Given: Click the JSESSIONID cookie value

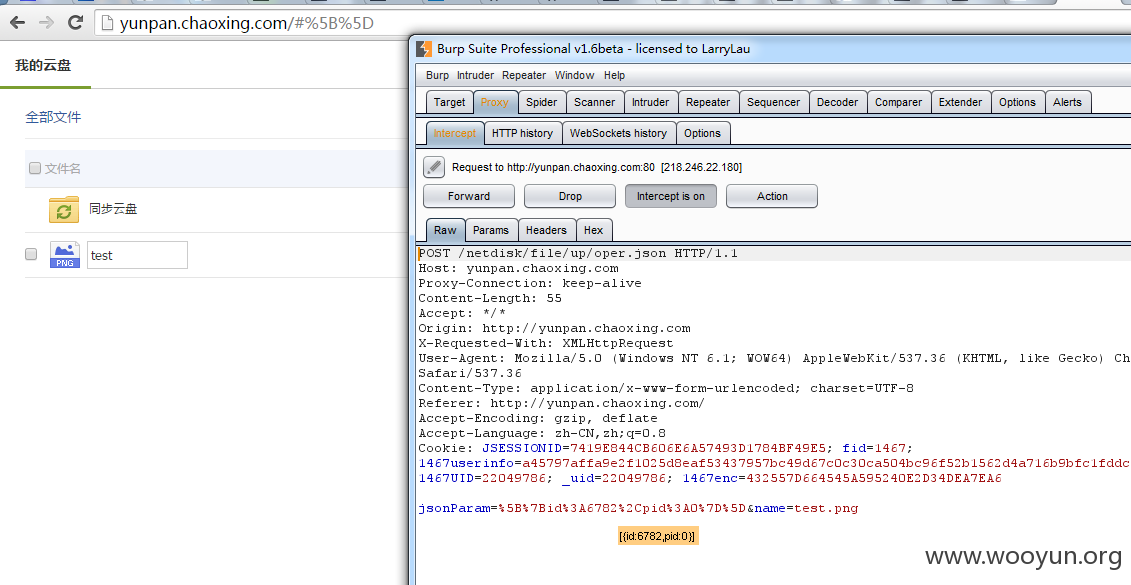Looking at the screenshot, I should [x=699, y=448].
